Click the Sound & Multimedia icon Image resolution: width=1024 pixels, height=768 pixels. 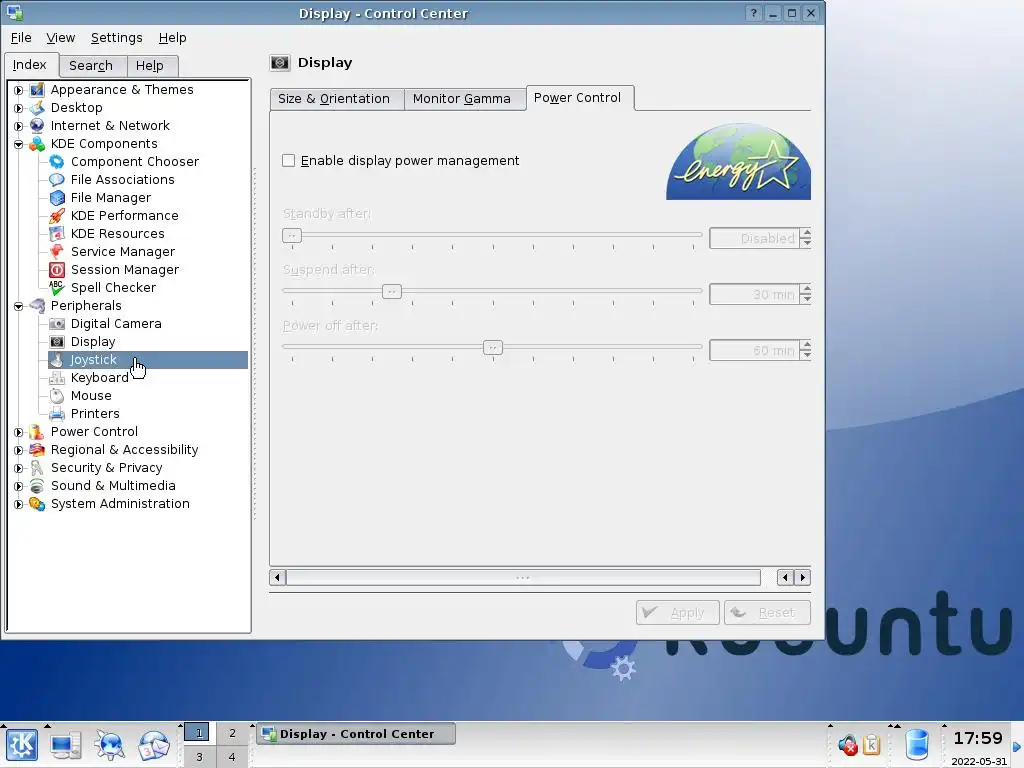[37, 486]
